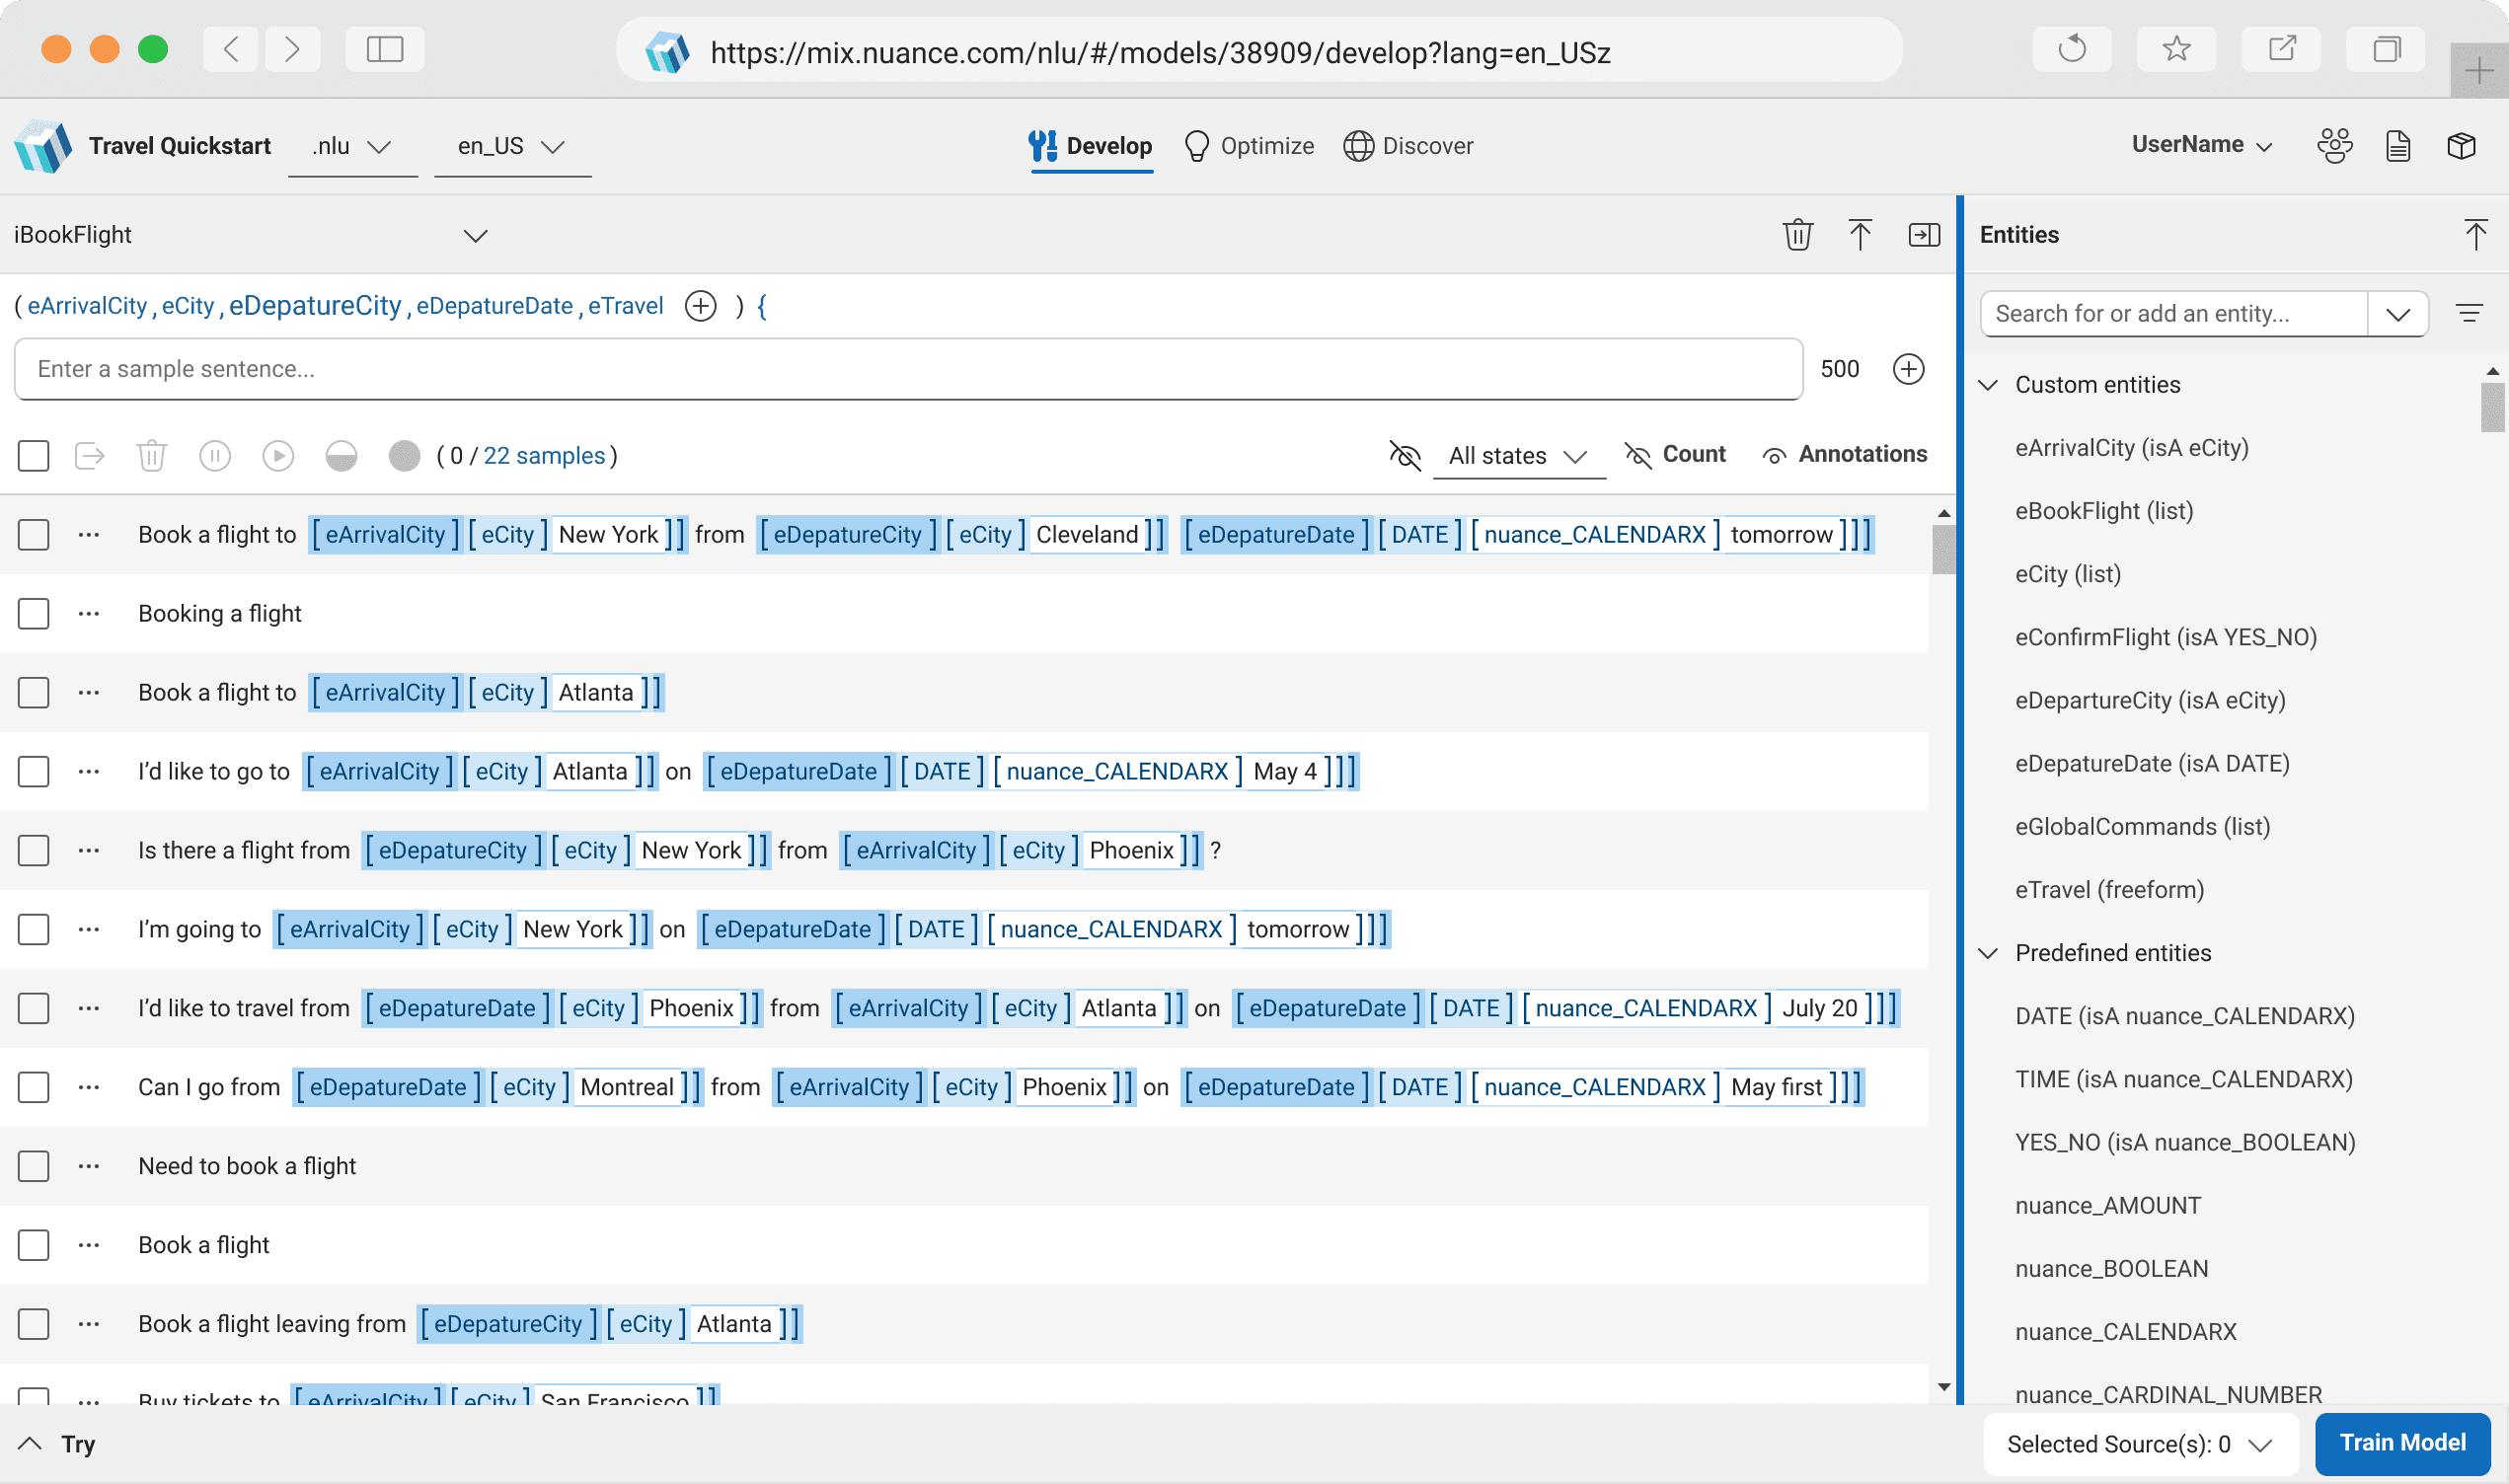Viewport: 2509px width, 1484px height.
Task: Click the sample sentence input field
Action: pyautogui.click(x=907, y=369)
